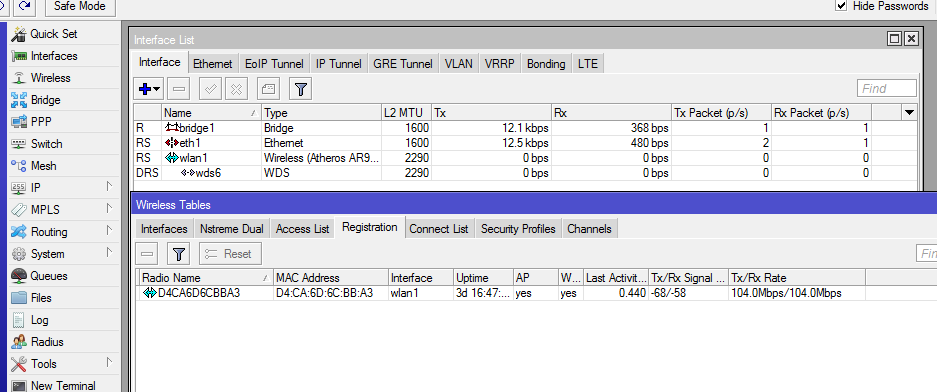Click the filter funnel in Interface List
Image resolution: width=937 pixels, height=392 pixels.
pos(301,90)
